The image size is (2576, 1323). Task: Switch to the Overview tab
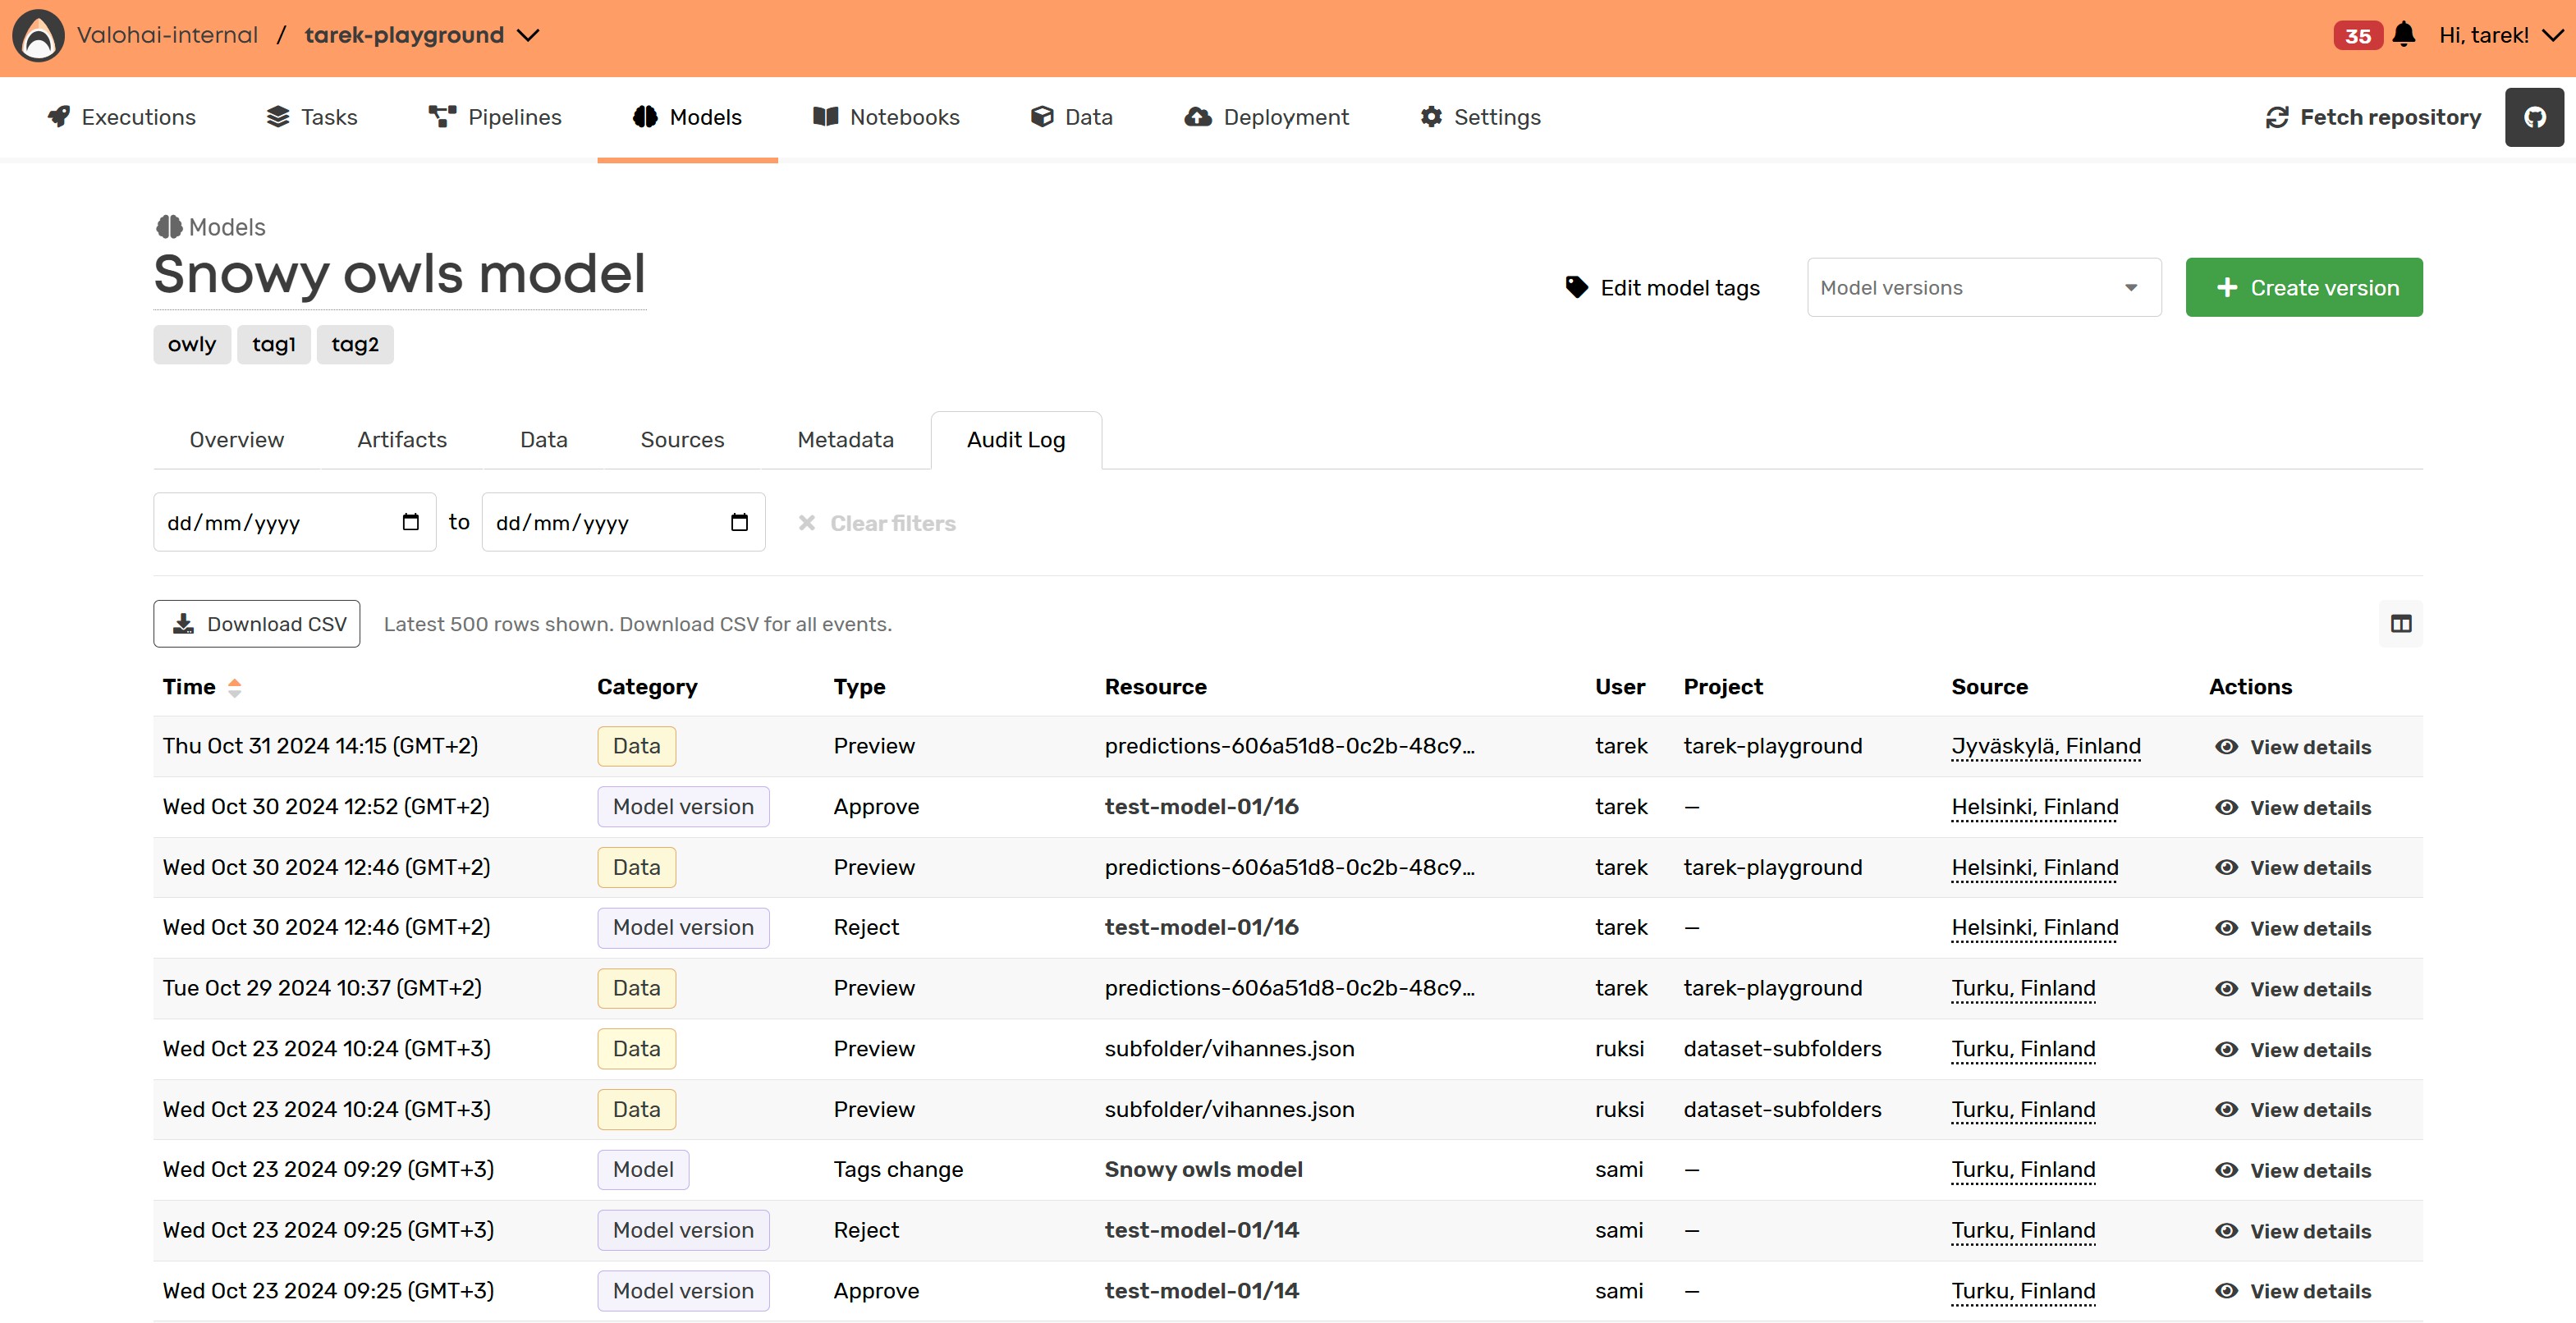pos(236,440)
